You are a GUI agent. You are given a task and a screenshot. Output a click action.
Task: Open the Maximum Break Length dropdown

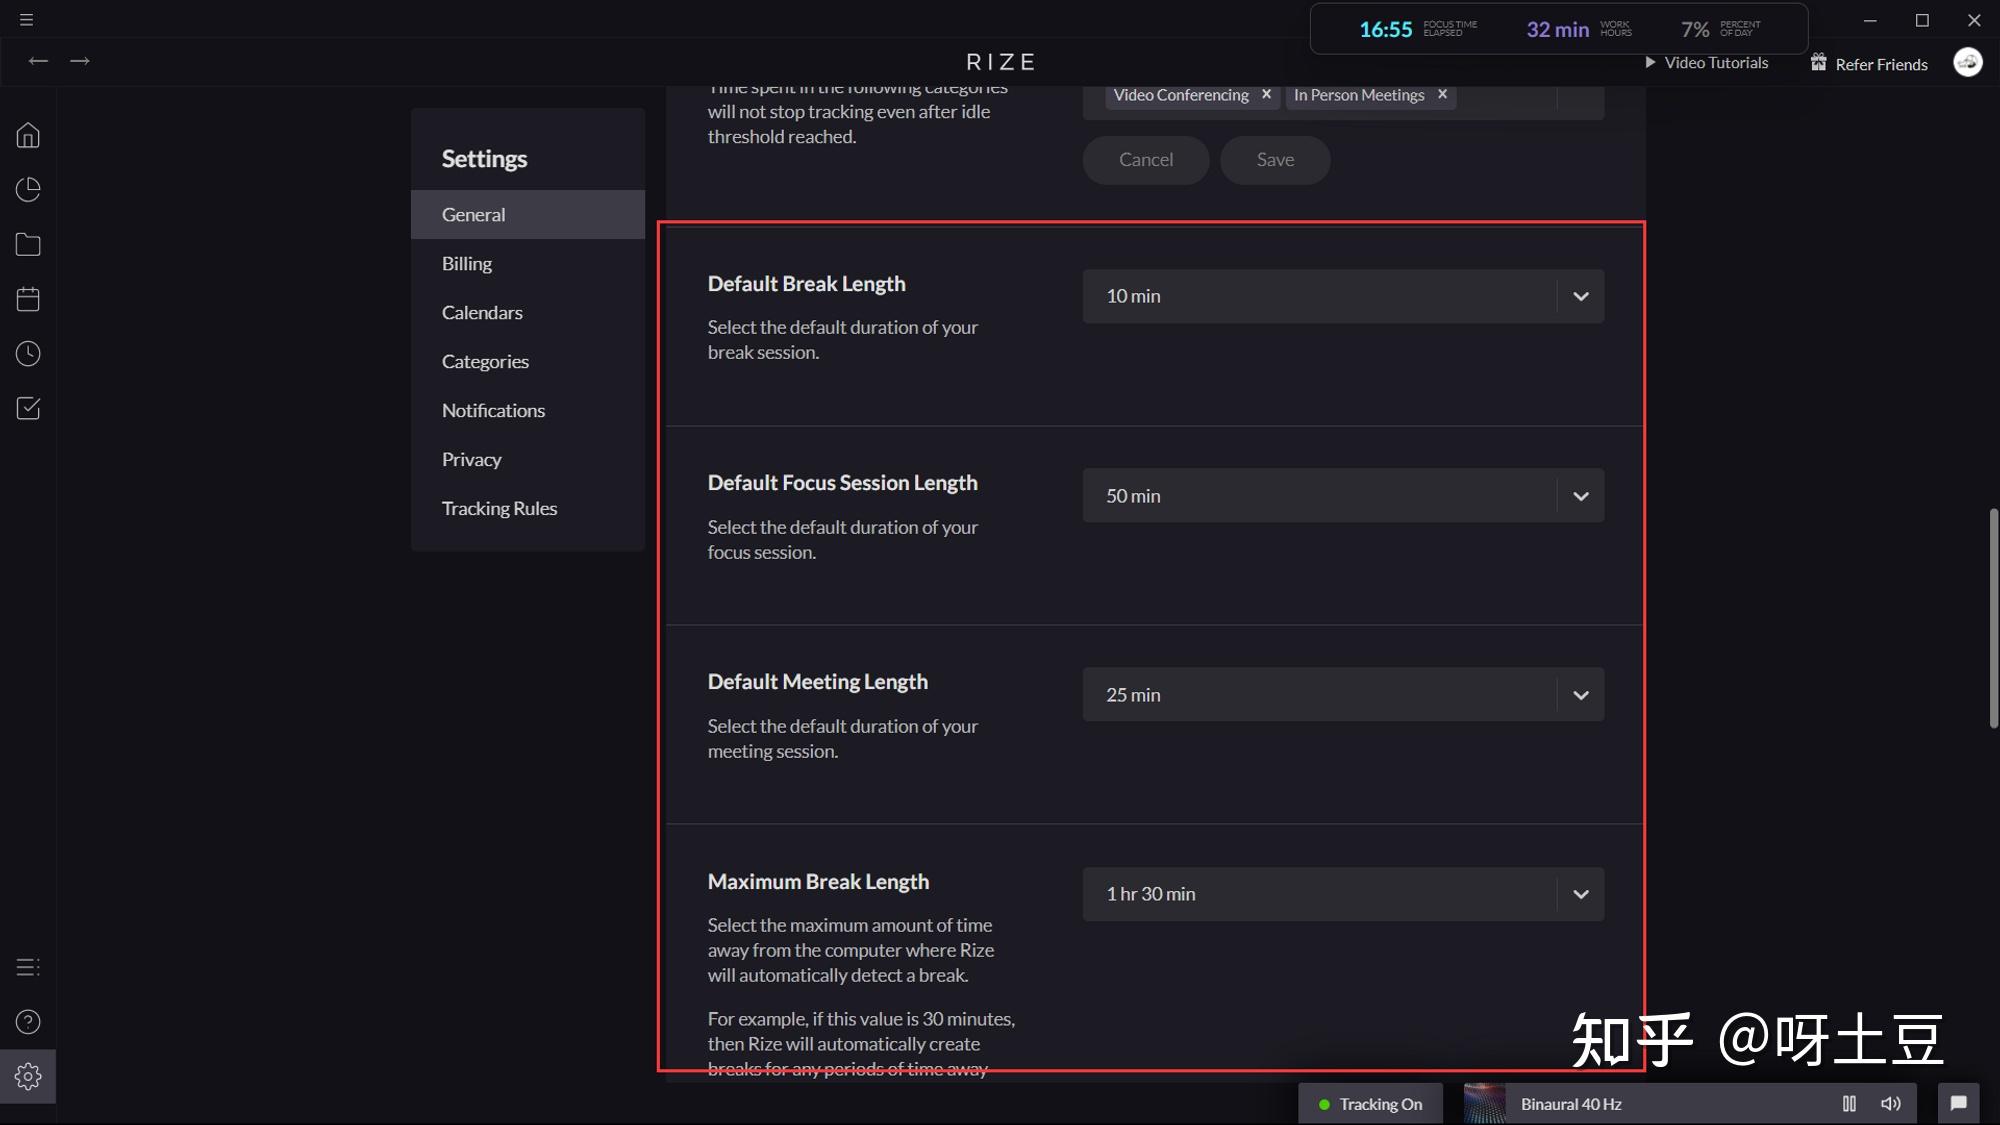[1580, 894]
